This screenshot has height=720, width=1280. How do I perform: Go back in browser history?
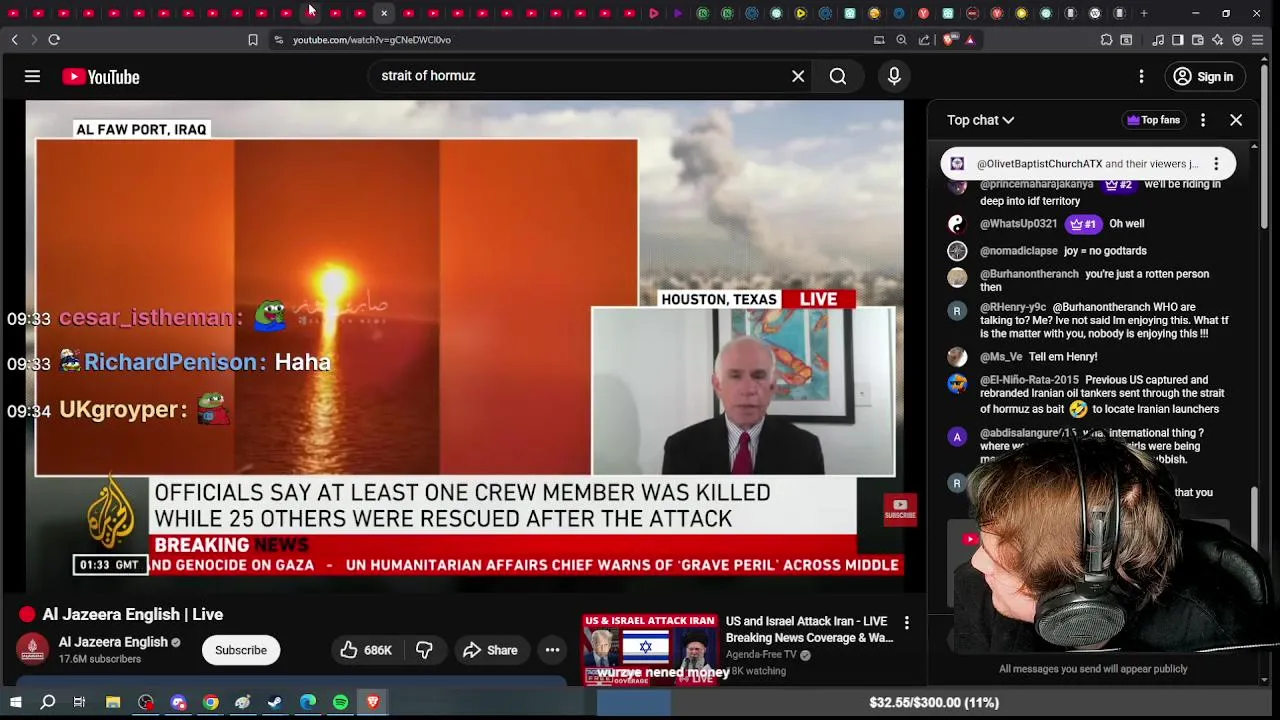click(x=14, y=40)
